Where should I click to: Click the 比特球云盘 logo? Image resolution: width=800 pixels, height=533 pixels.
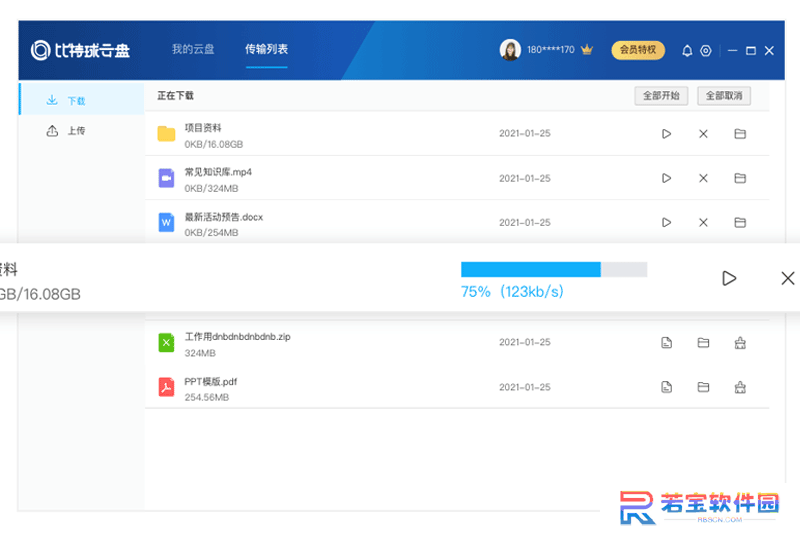[81, 50]
